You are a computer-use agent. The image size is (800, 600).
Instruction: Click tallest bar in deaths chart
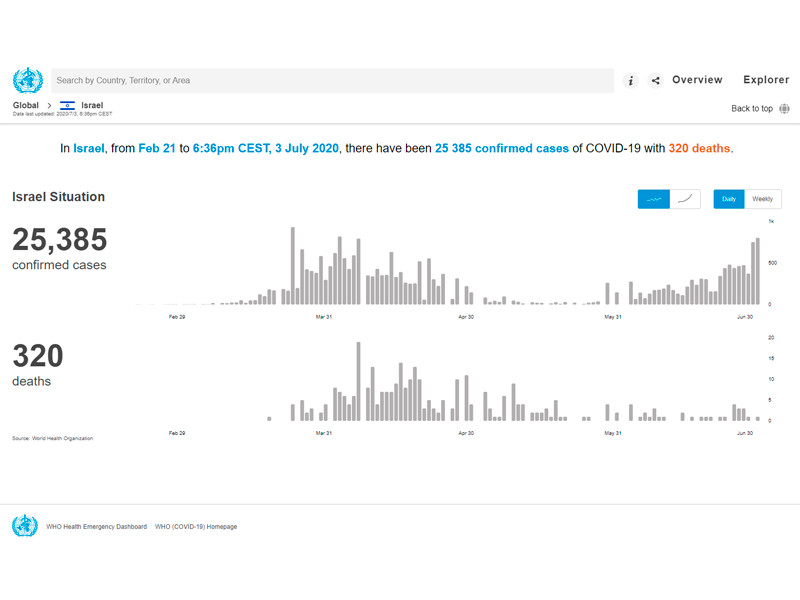(x=358, y=382)
